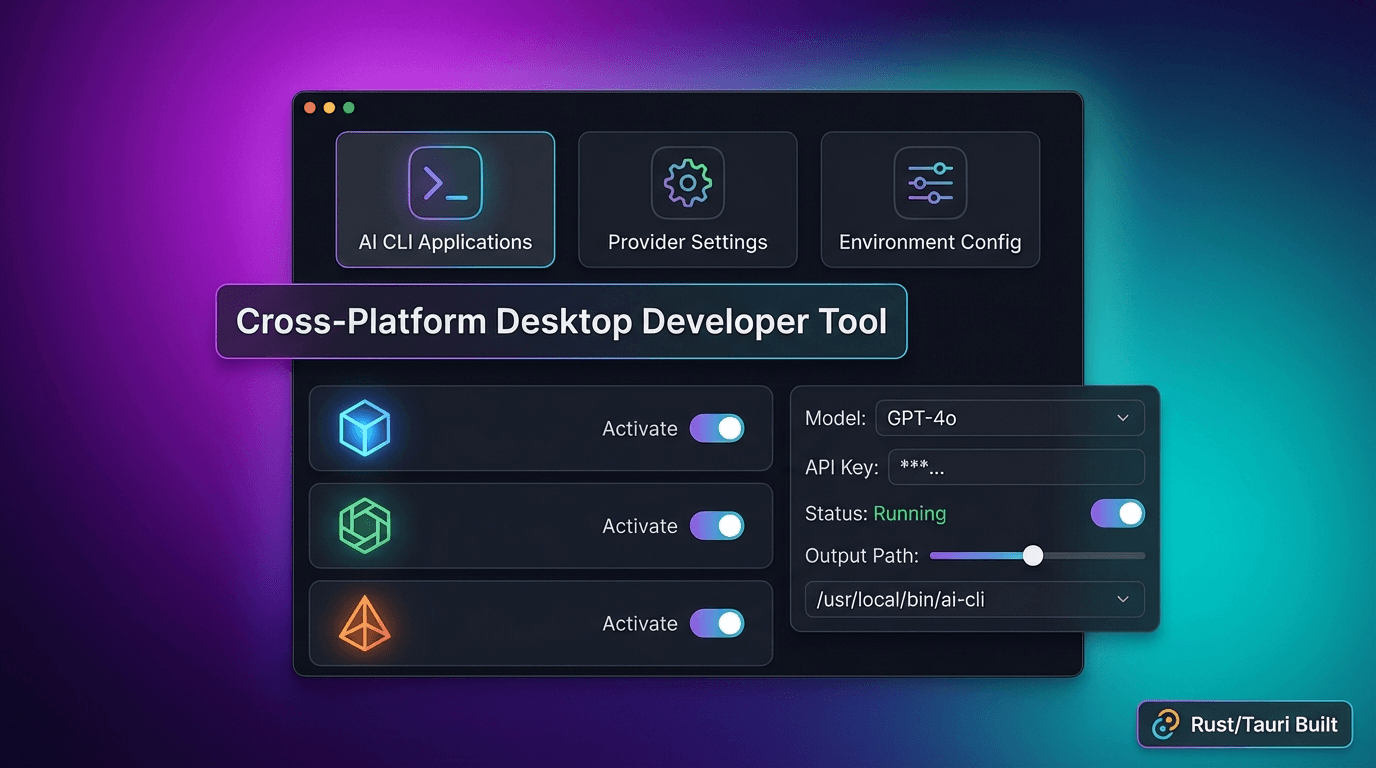Select the blue cube app icon
The height and width of the screenshot is (768, 1376).
pos(365,428)
